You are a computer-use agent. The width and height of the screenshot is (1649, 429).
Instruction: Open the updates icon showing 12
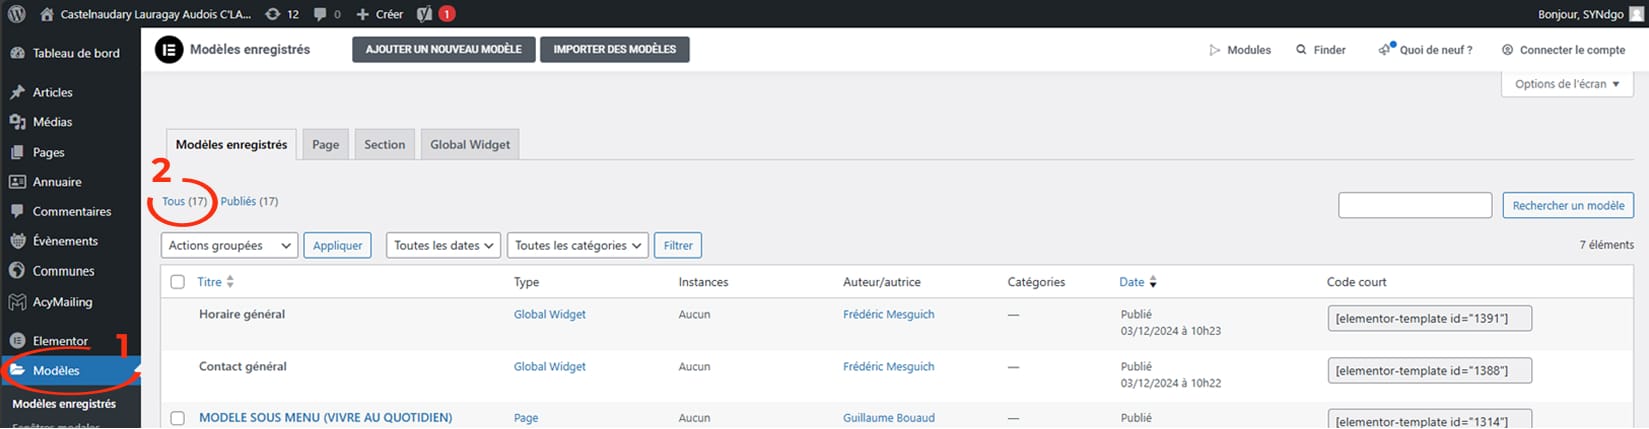pyautogui.click(x=273, y=14)
